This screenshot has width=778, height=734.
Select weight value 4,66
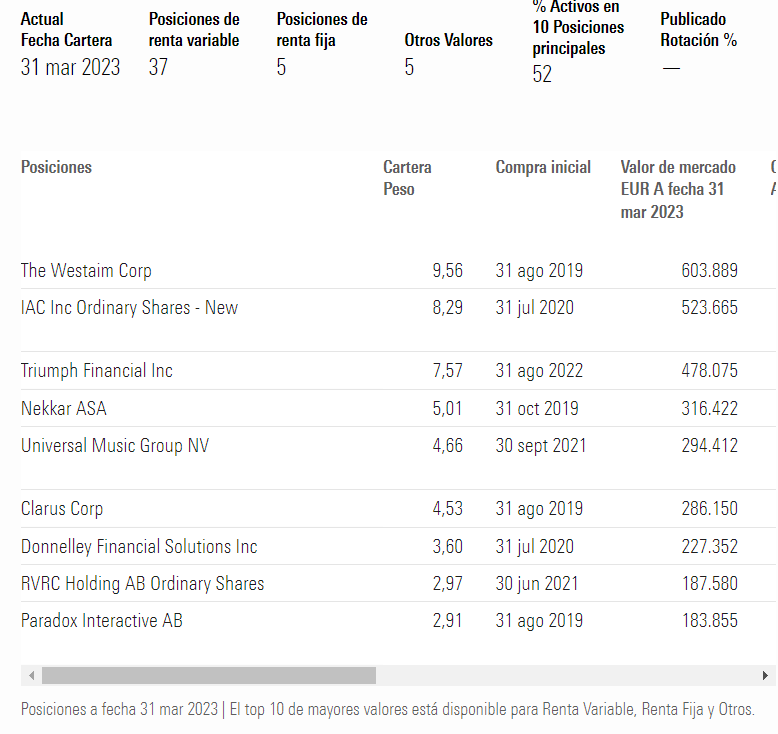tap(448, 446)
